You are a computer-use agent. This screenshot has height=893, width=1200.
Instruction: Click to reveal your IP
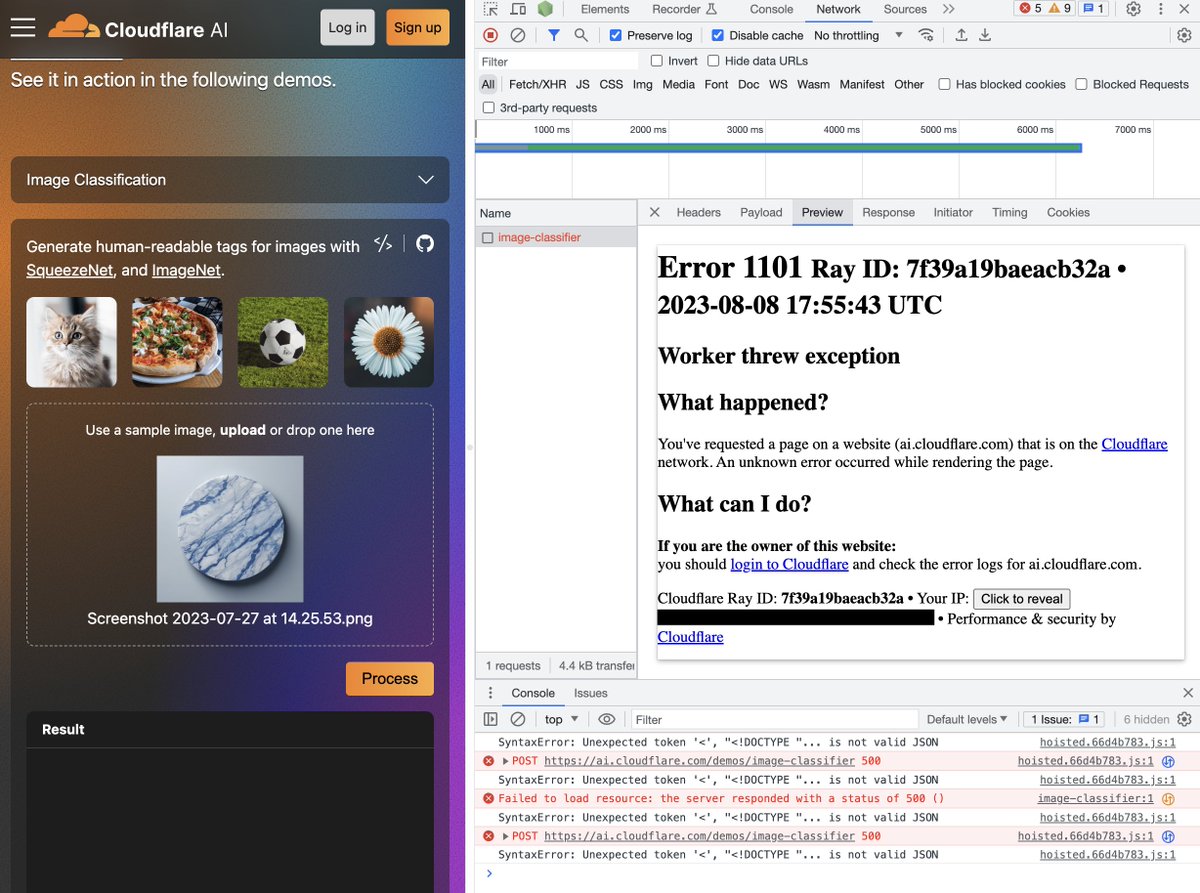click(x=1022, y=599)
